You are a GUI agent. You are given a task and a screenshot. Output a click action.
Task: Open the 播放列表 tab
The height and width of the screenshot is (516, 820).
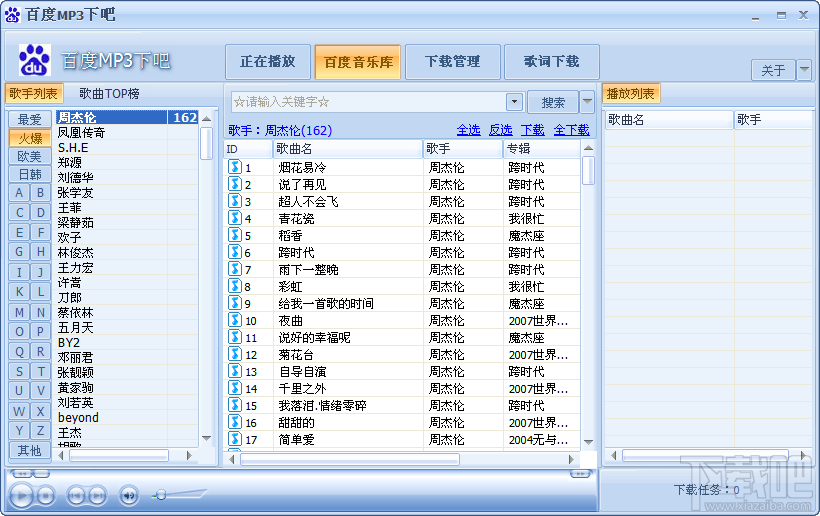pyautogui.click(x=630, y=94)
